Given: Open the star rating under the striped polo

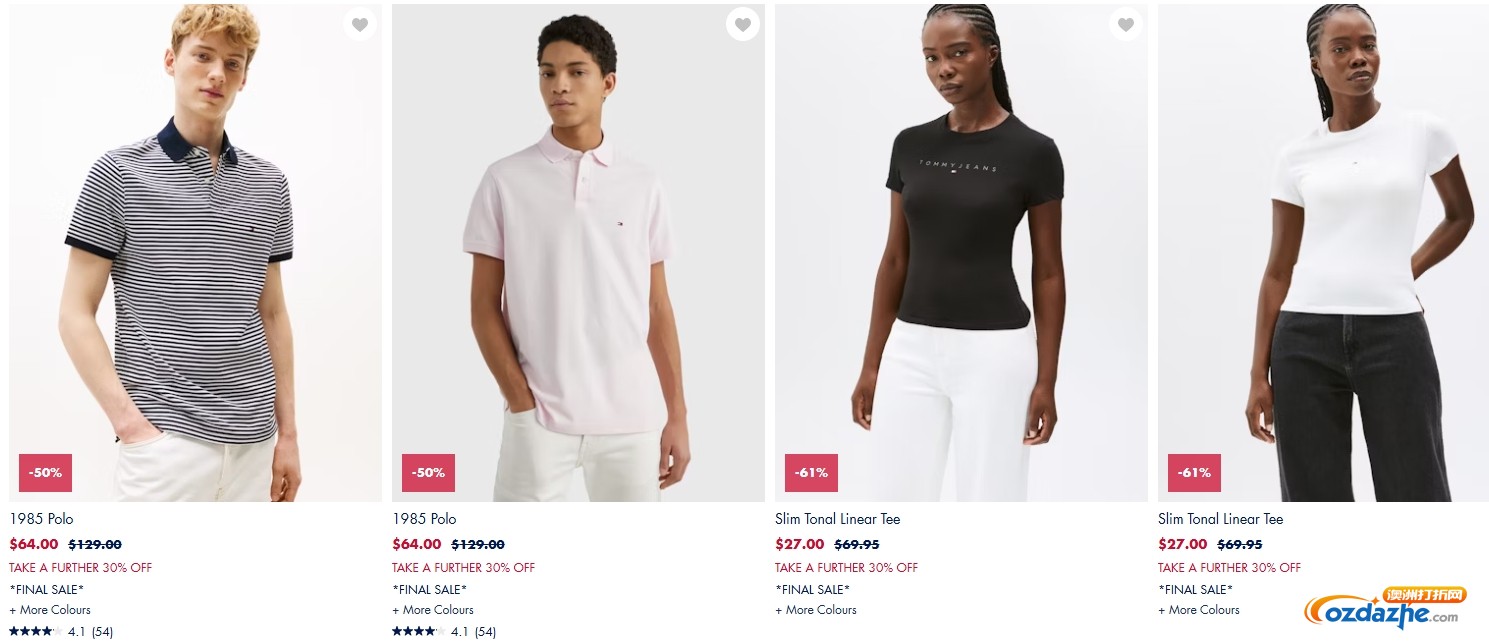Looking at the screenshot, I should (61, 632).
